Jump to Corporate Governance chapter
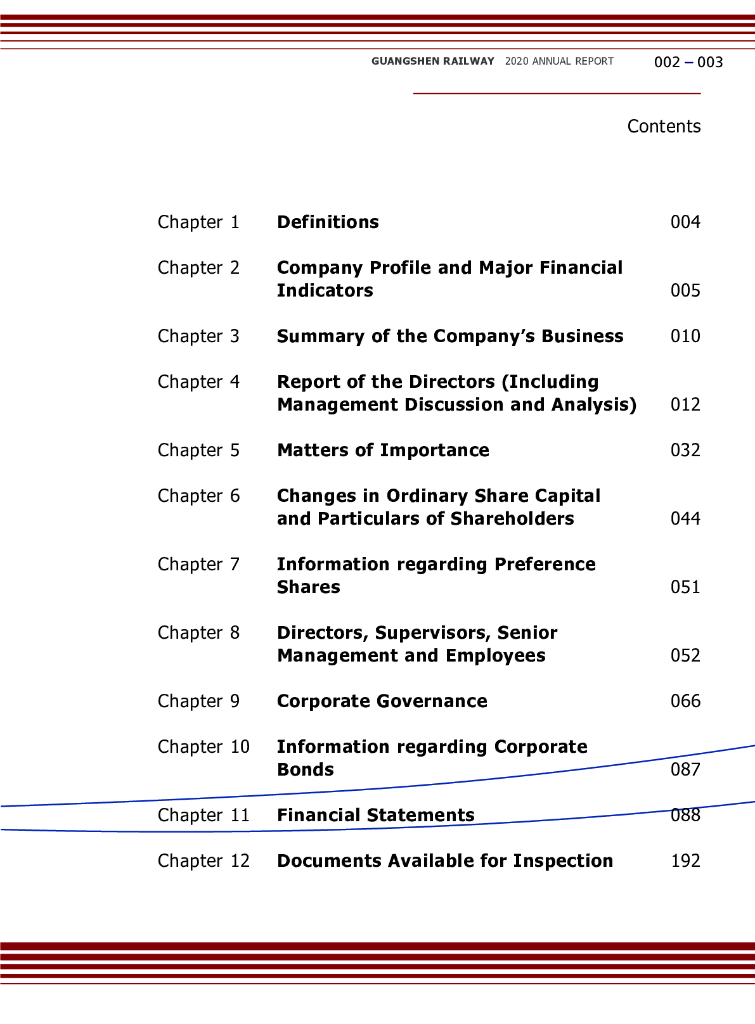Image resolution: width=755 pixels, height=1024 pixels. (x=382, y=701)
